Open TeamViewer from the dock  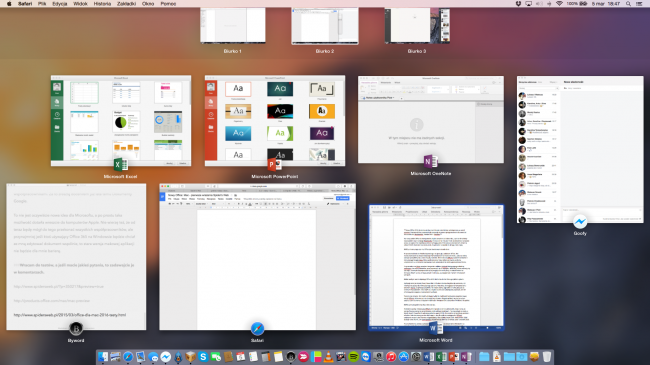coord(366,356)
